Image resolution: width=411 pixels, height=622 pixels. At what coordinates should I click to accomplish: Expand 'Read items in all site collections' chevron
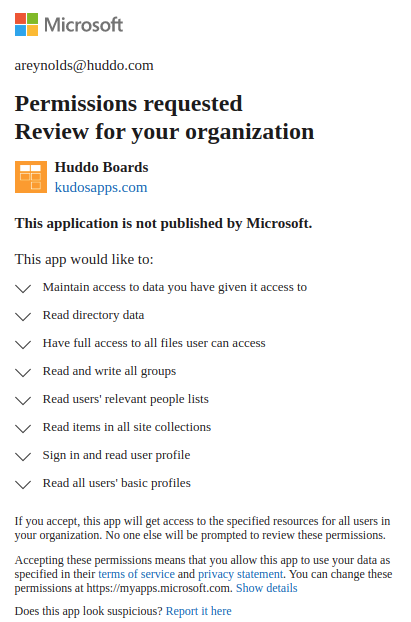pyautogui.click(x=23, y=428)
